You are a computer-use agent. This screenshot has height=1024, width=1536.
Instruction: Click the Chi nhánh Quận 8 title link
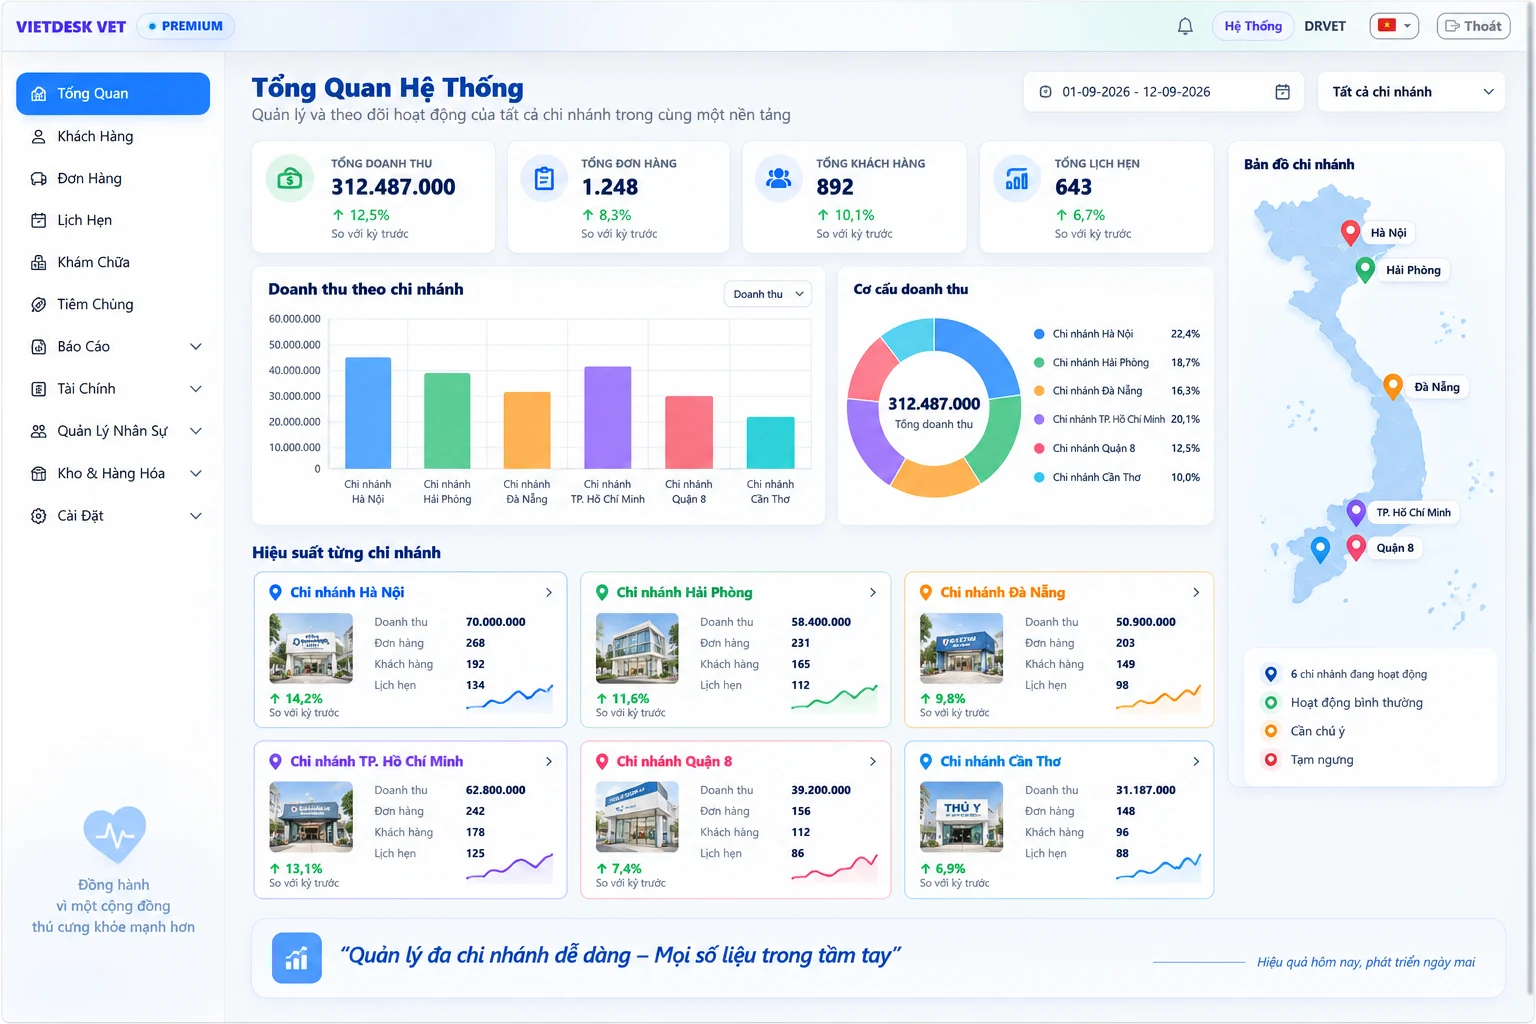point(674,762)
